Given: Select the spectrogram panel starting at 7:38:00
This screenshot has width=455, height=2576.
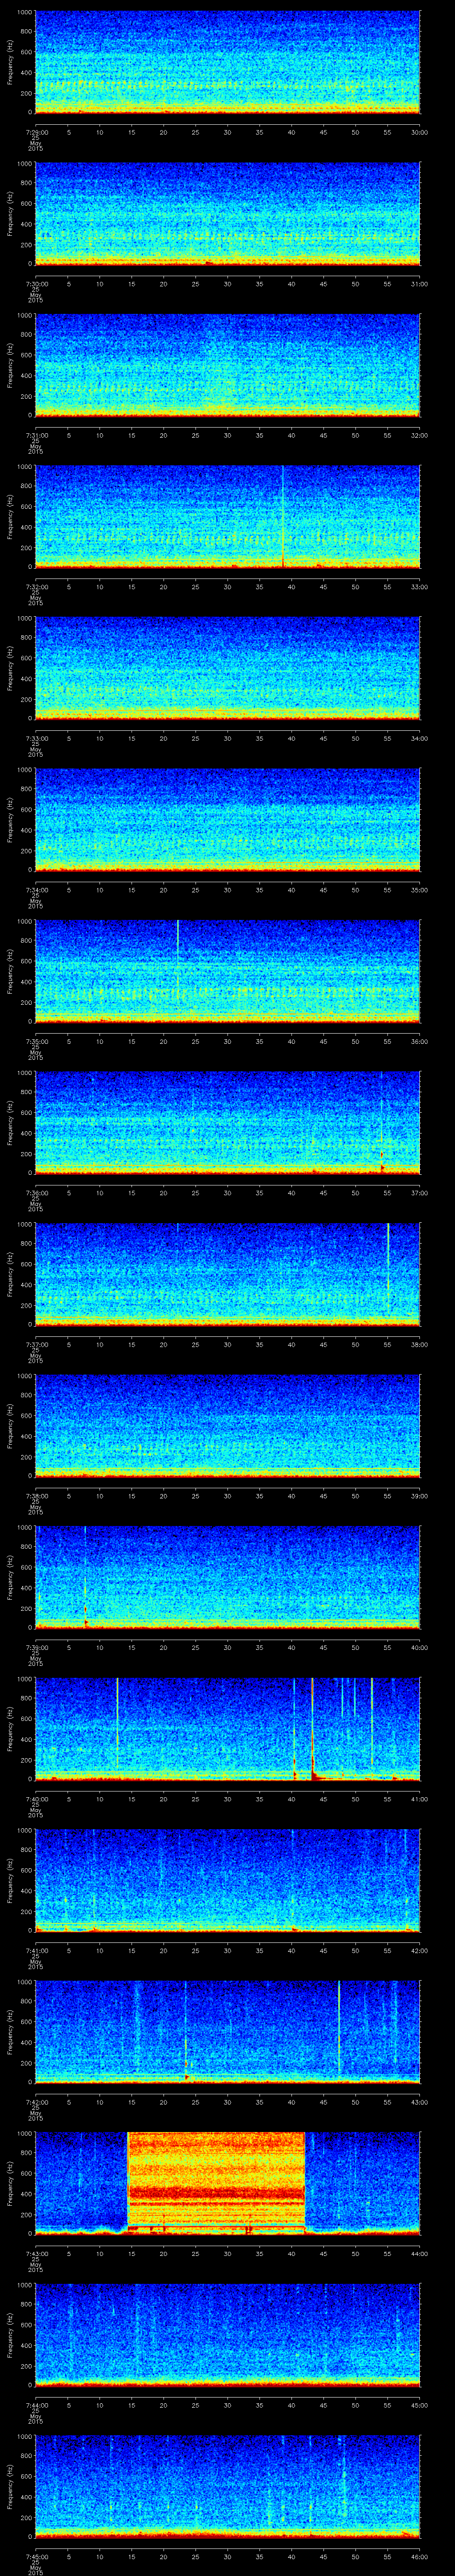Looking at the screenshot, I should coord(227,1425).
